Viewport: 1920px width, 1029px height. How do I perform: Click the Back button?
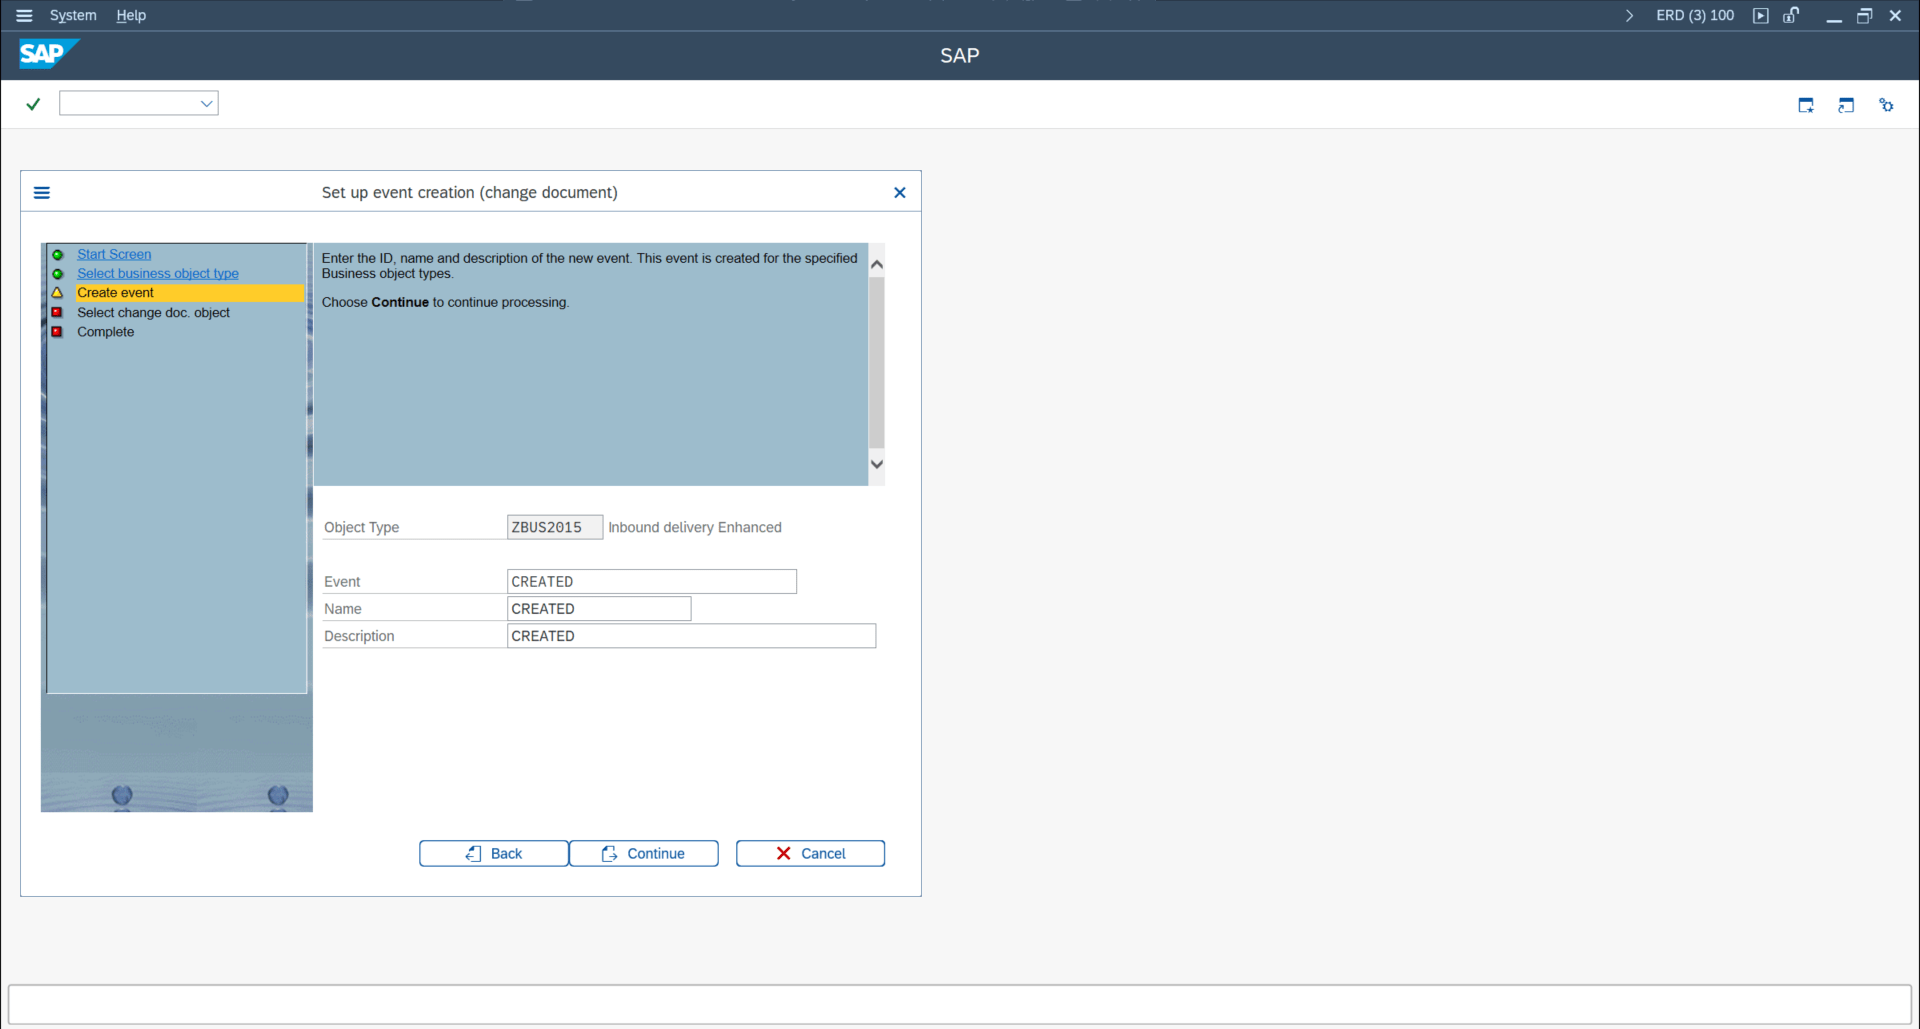tap(494, 853)
